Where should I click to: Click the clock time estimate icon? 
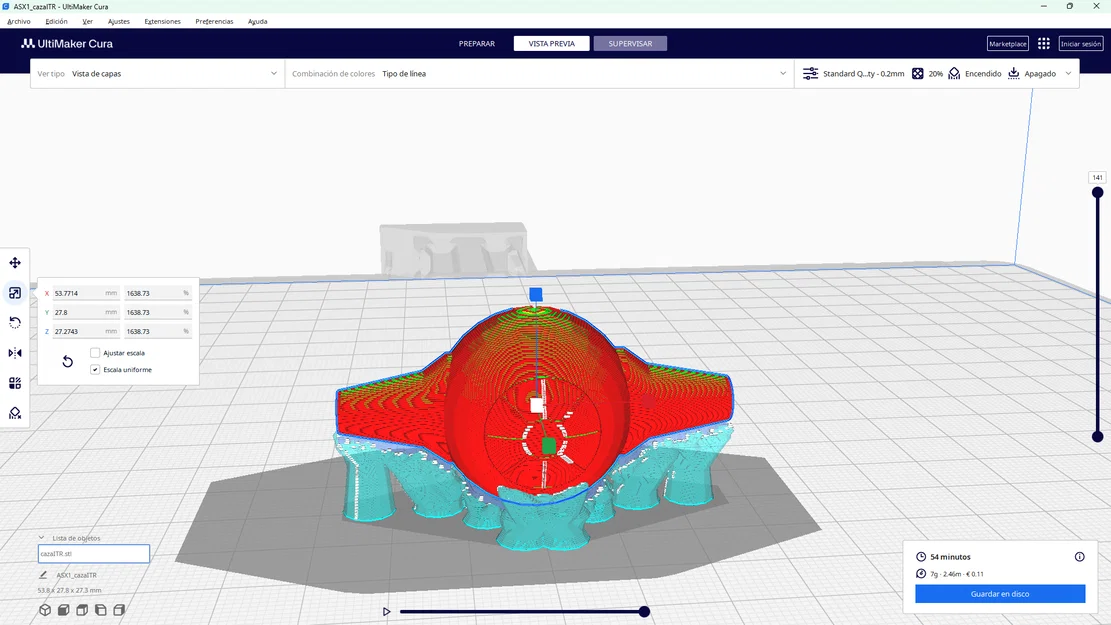921,557
